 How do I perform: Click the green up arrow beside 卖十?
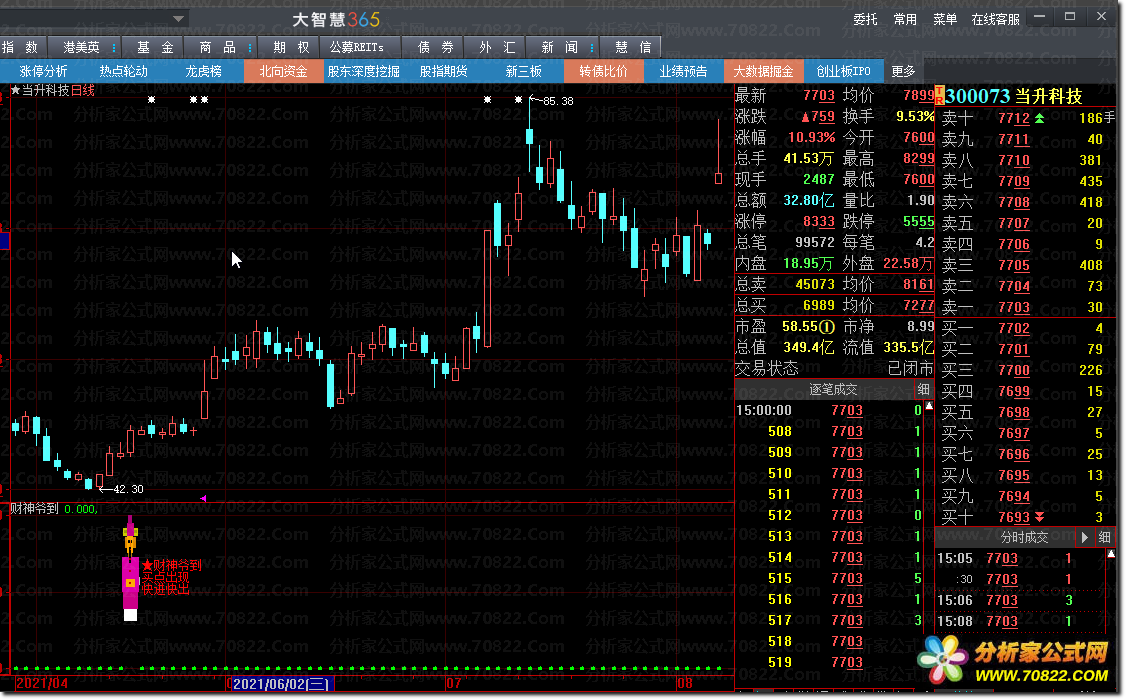(x=1039, y=118)
